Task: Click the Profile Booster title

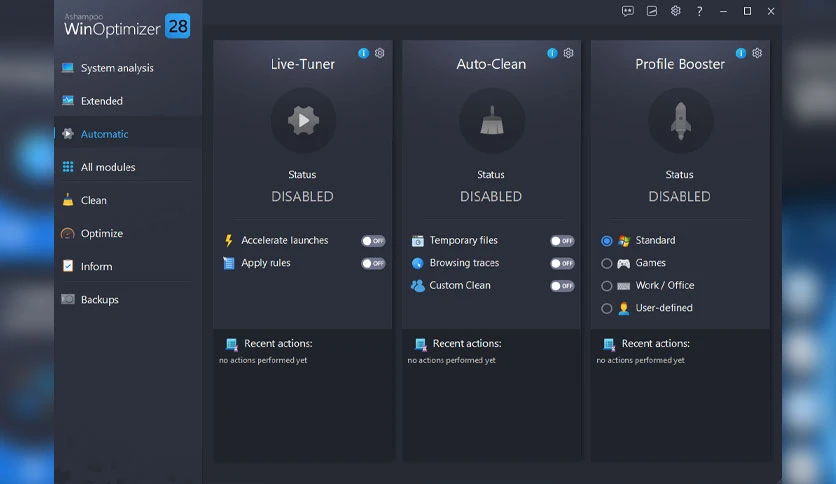Action: tap(680, 64)
